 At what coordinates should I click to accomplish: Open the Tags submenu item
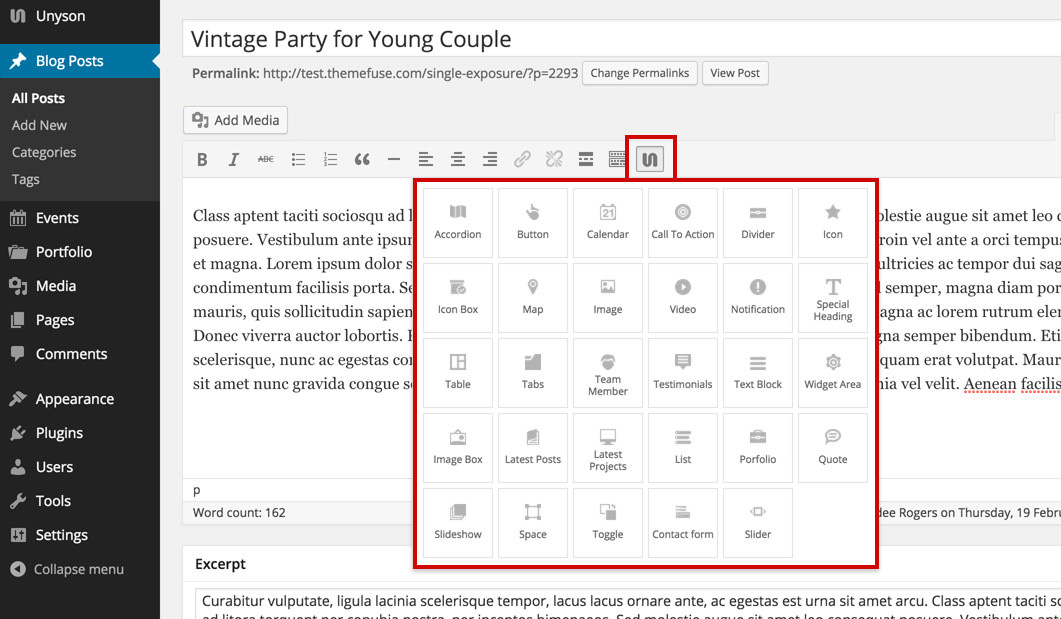(x=26, y=179)
